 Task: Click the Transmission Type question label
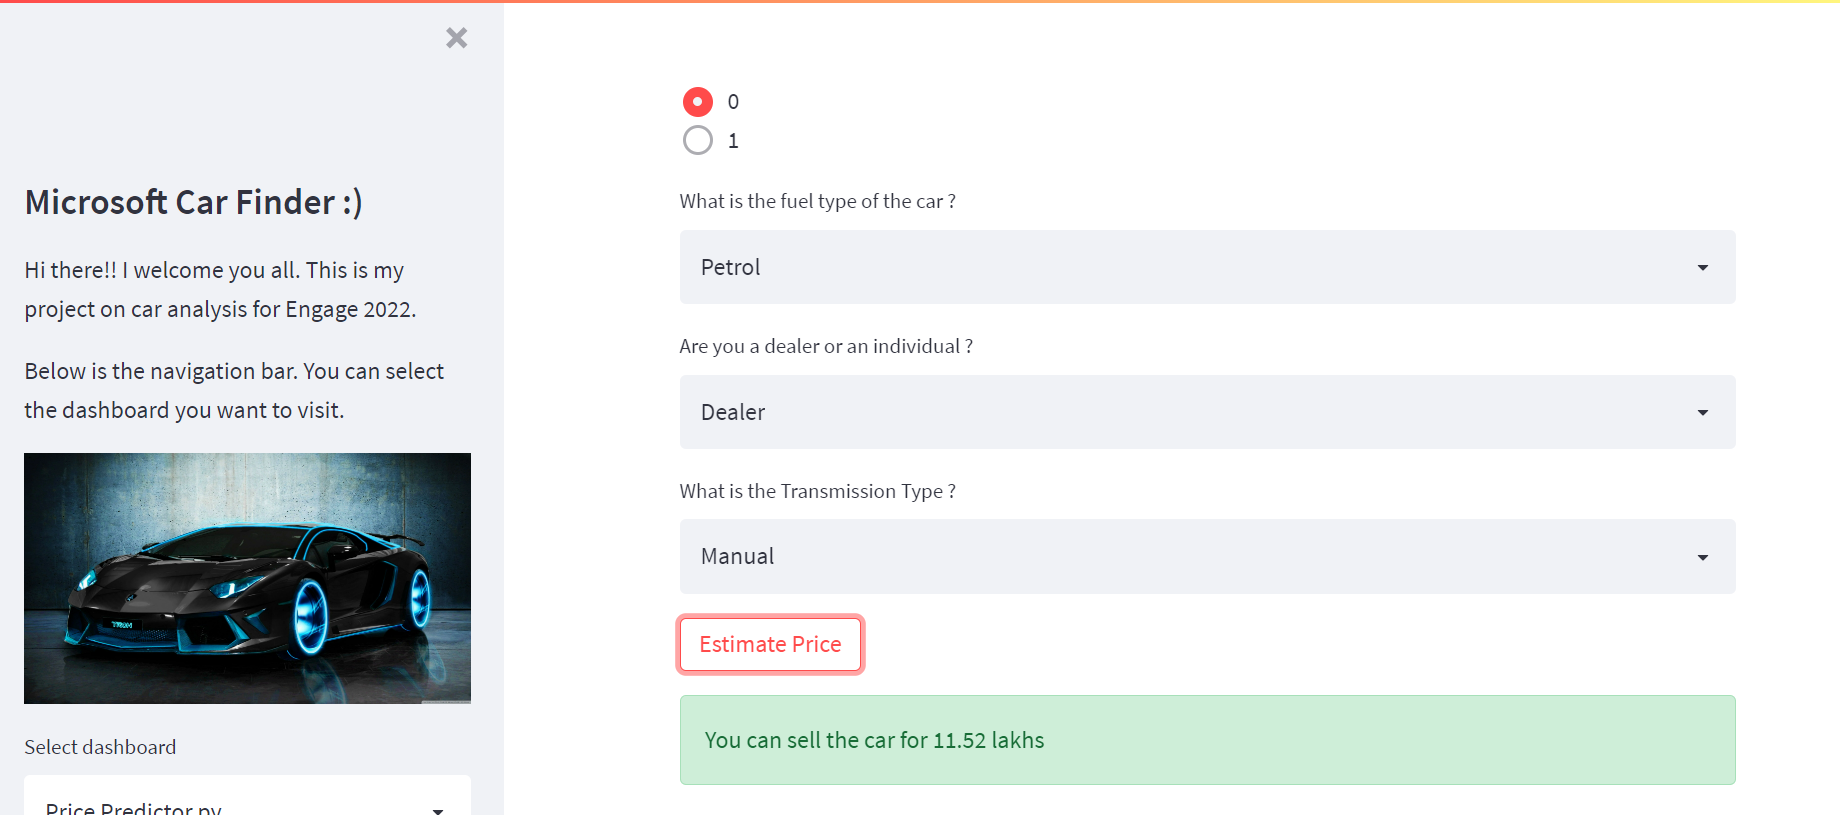(817, 491)
